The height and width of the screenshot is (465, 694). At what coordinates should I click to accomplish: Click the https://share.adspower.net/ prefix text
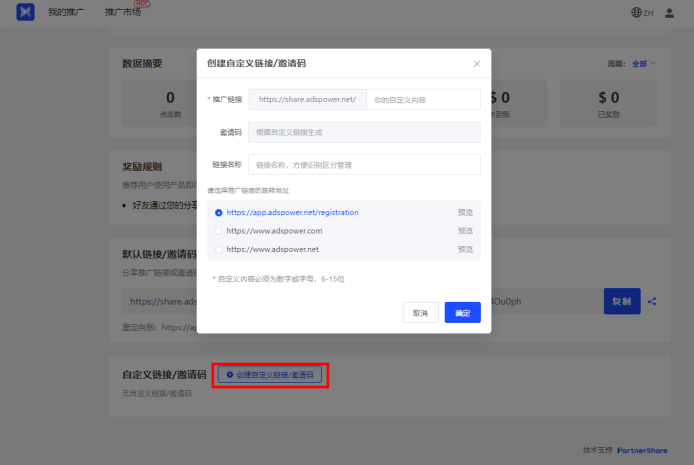pos(307,100)
